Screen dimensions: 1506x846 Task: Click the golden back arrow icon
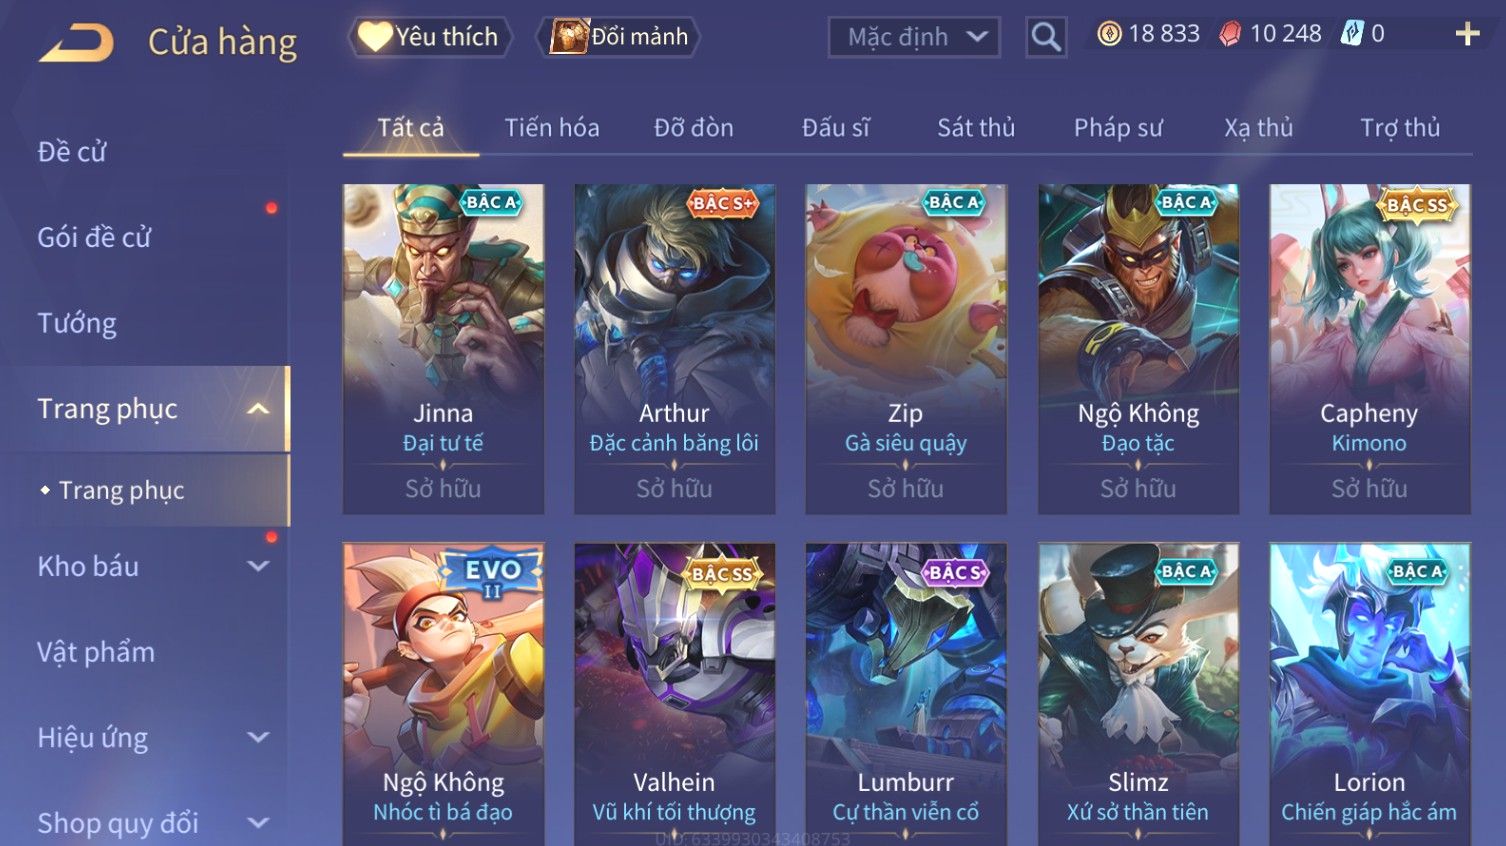tap(76, 42)
